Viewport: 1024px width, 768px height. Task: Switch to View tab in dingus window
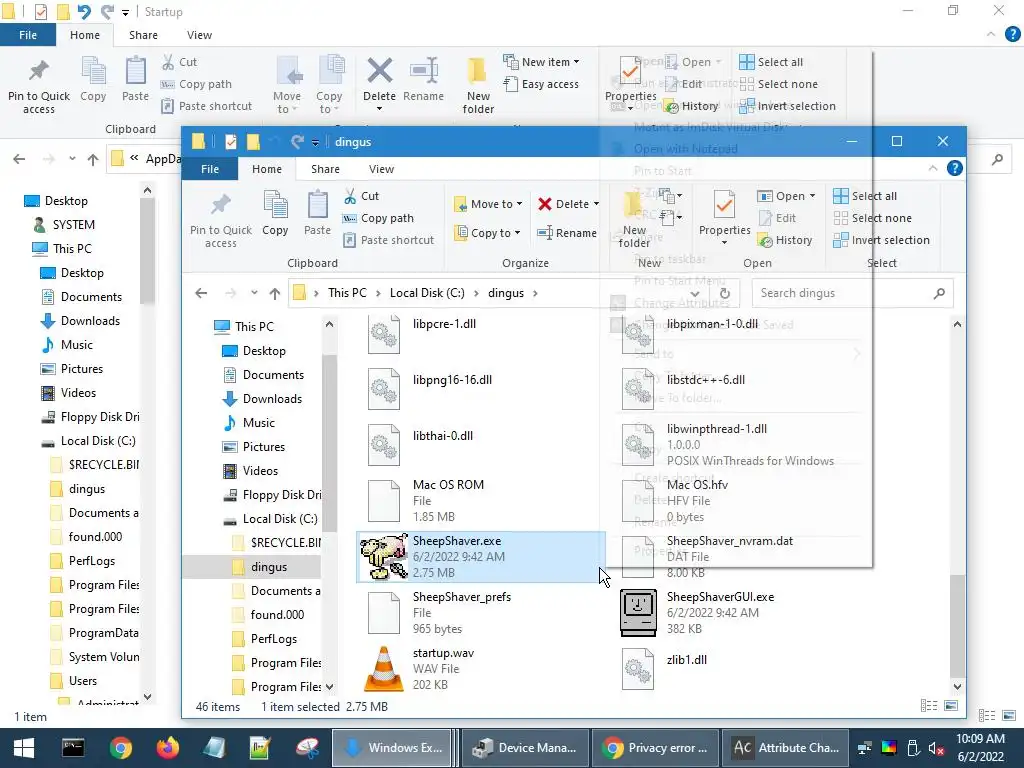381,168
